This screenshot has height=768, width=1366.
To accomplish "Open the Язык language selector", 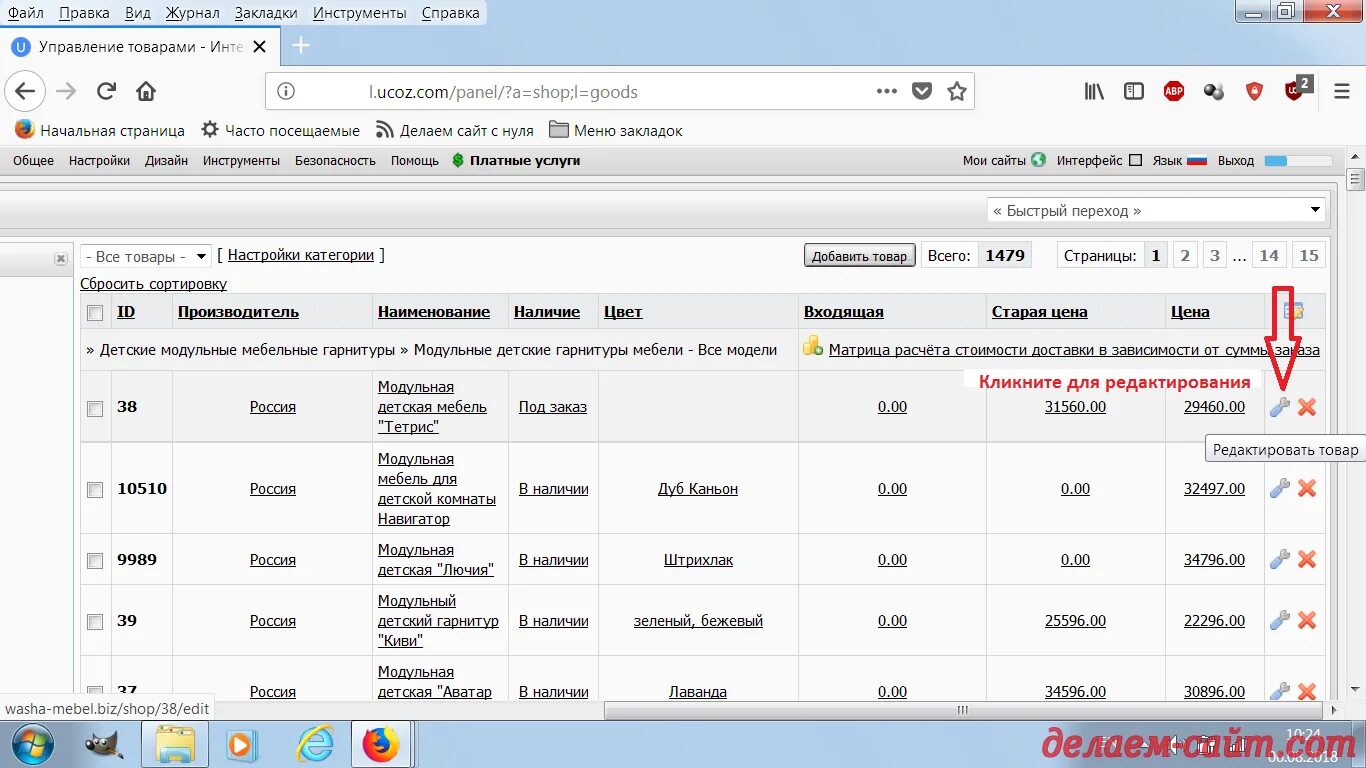I will [x=1180, y=160].
